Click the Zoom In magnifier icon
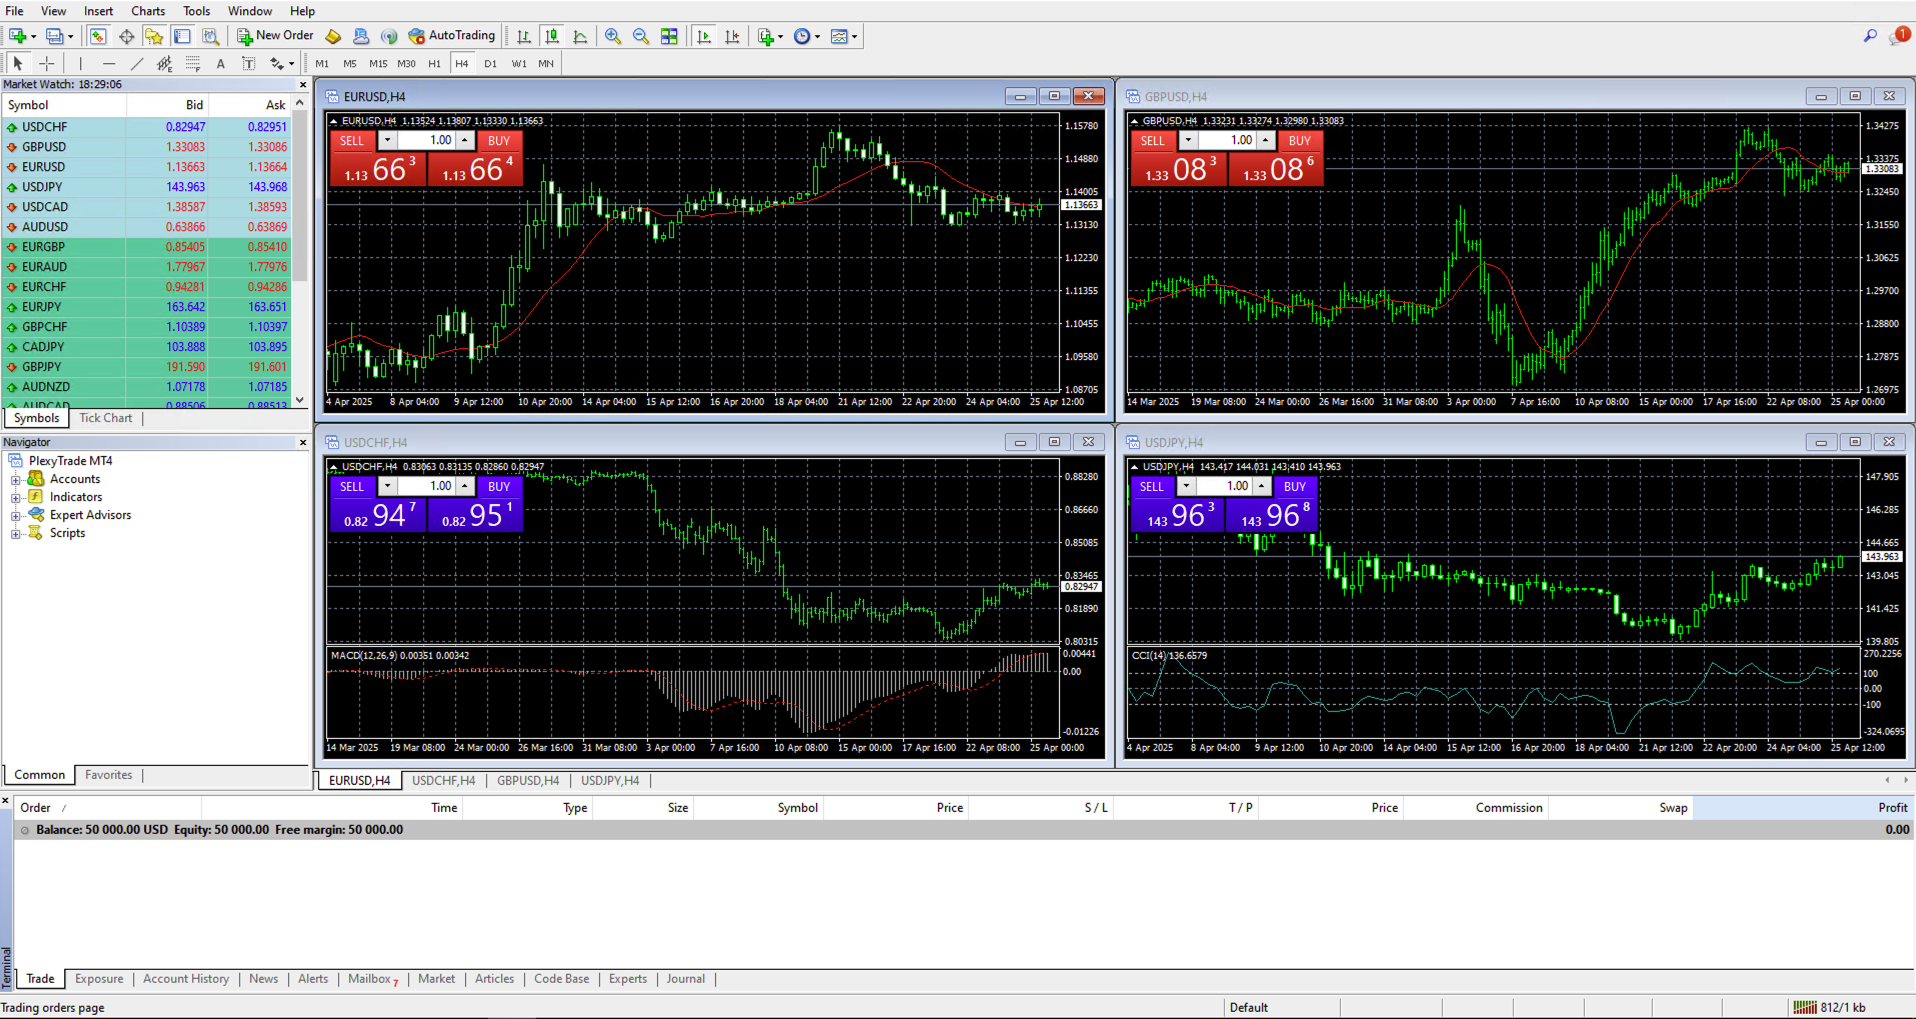The image size is (1916, 1019). 613,36
